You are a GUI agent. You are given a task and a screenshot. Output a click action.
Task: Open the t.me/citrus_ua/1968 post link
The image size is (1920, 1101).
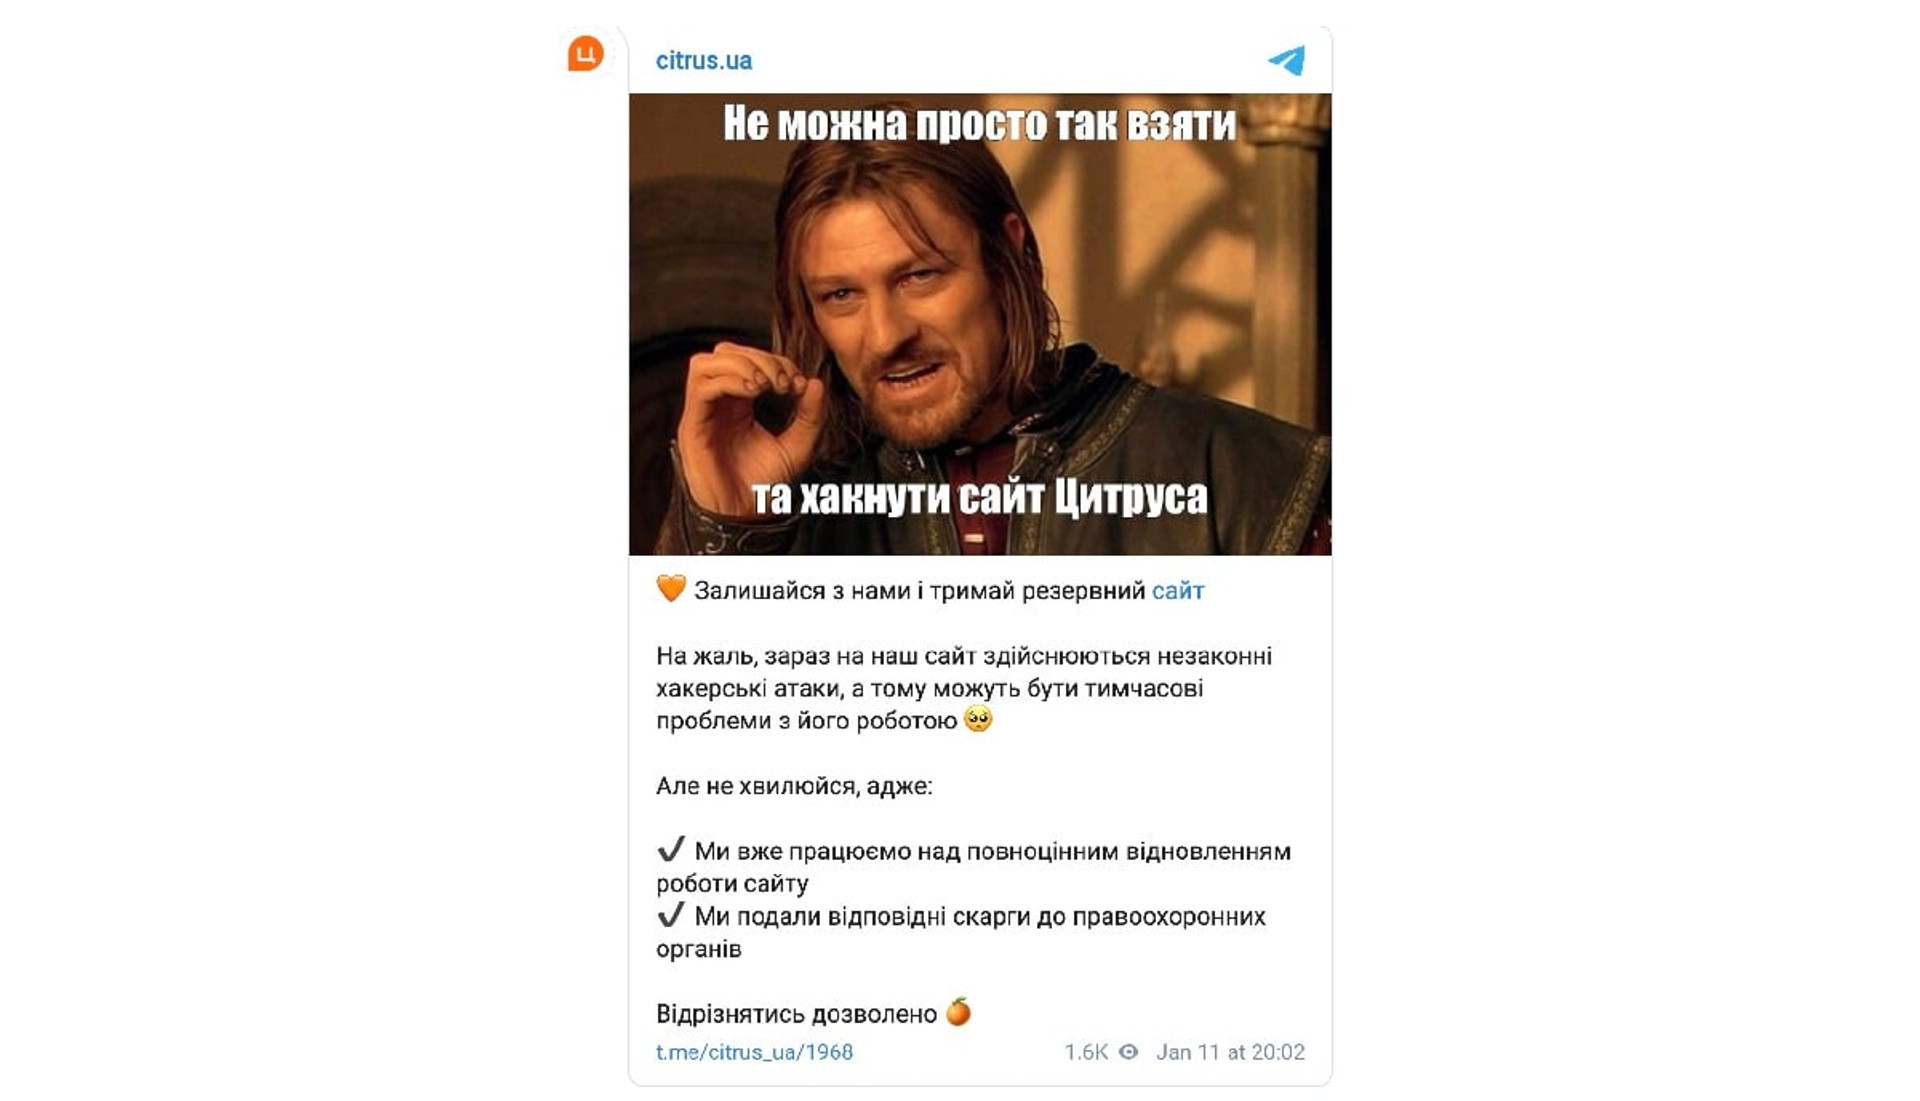tap(754, 1052)
